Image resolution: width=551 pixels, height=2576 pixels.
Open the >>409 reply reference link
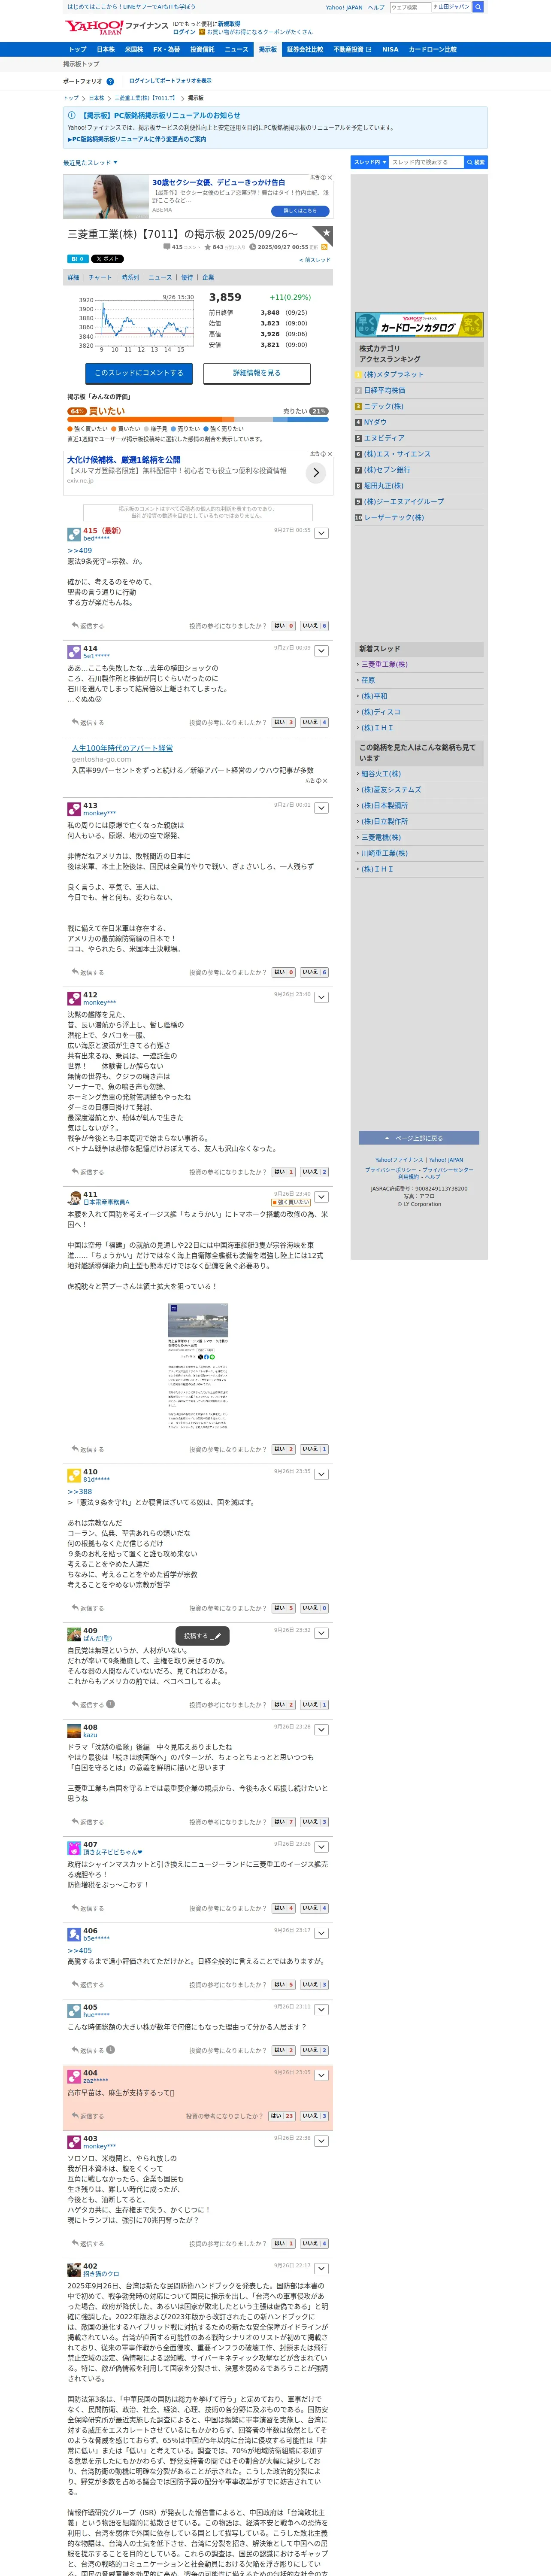tap(80, 551)
